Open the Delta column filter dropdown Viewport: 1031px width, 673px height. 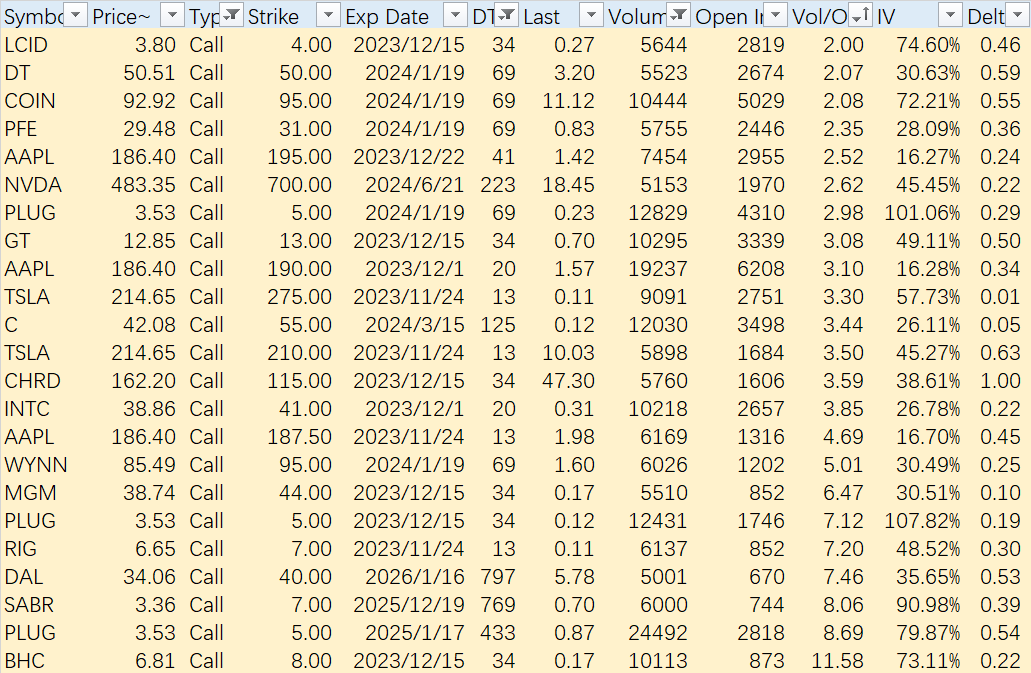(x=1018, y=14)
